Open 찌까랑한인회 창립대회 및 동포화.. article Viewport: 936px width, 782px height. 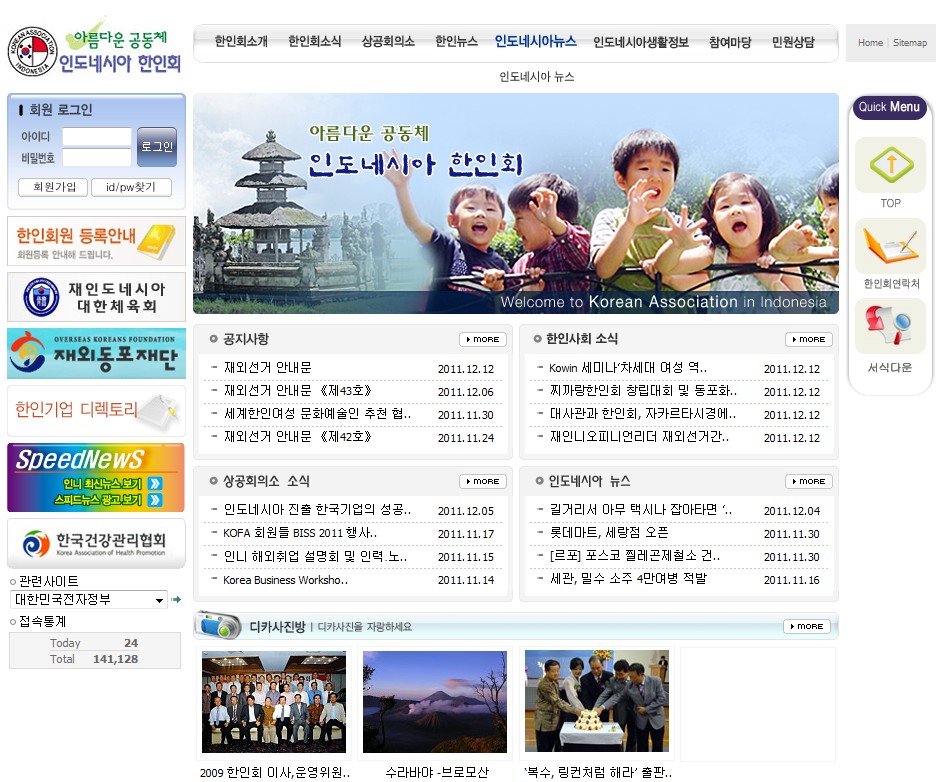coord(643,390)
